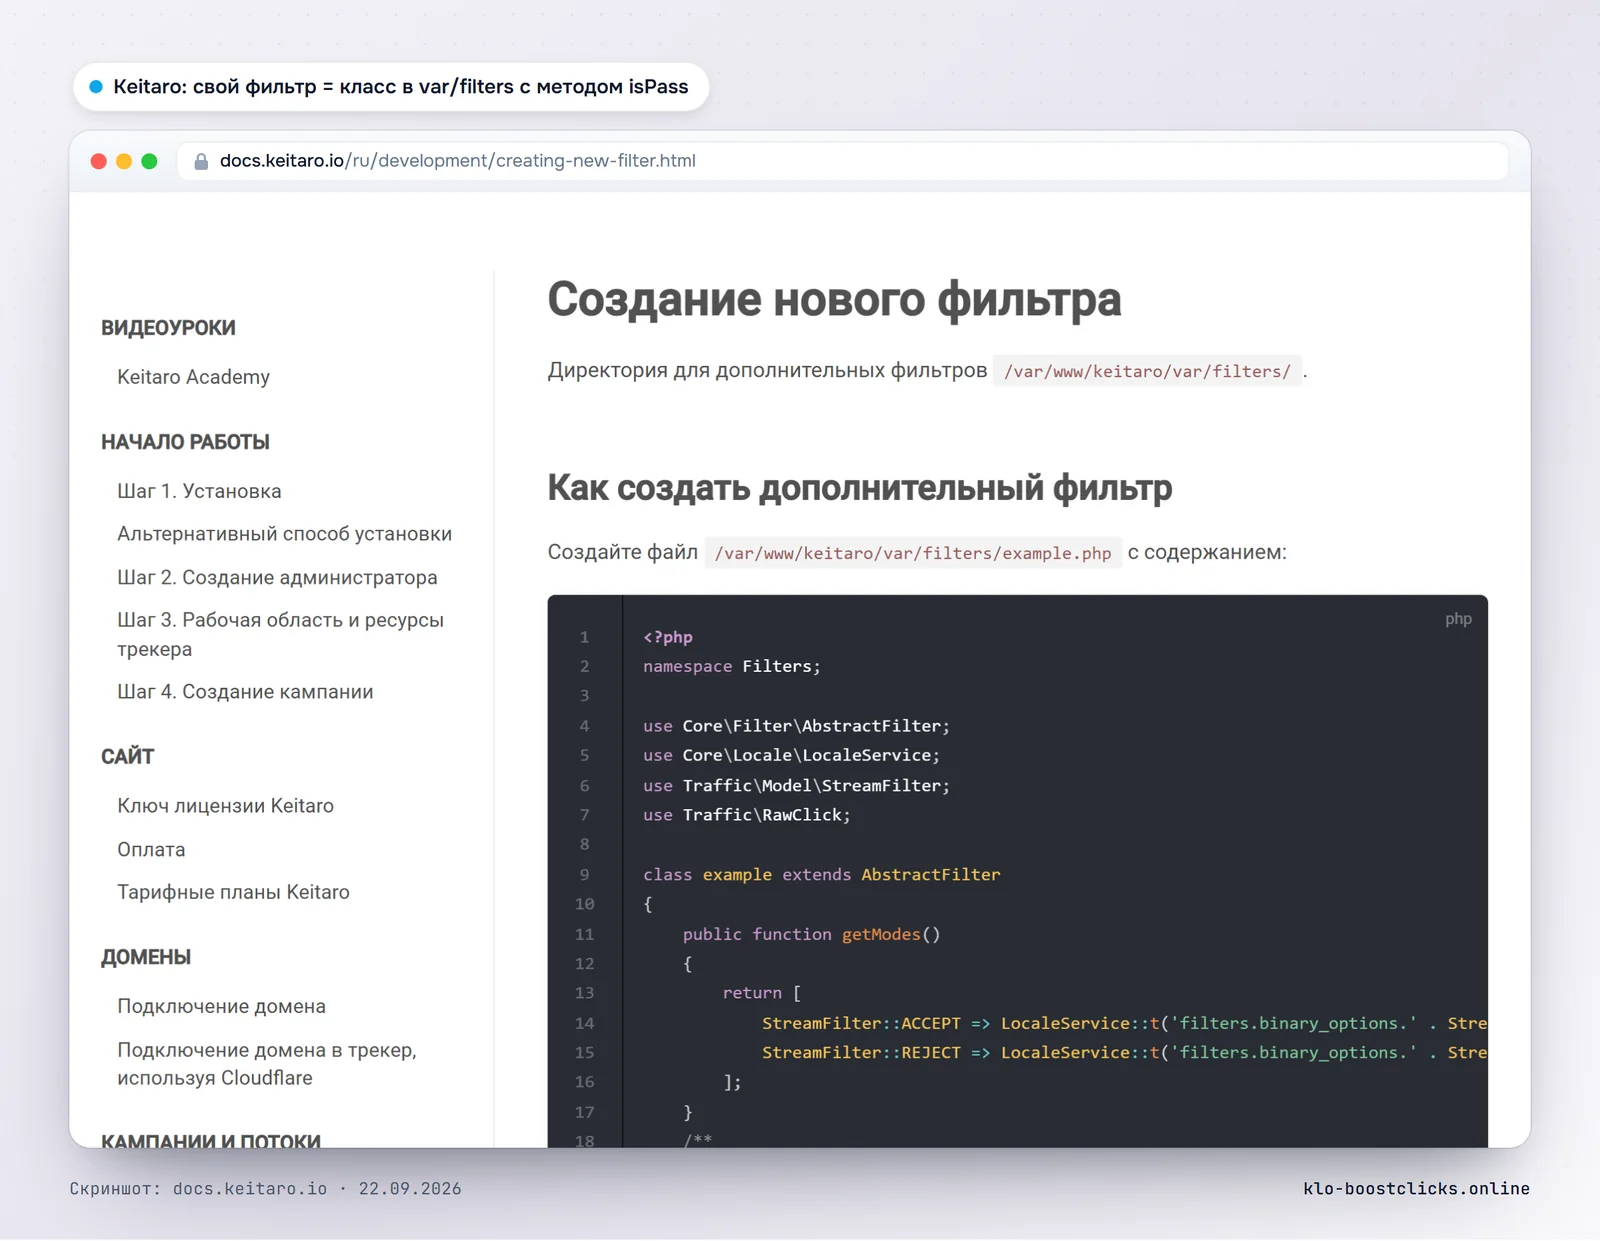Open Подключение домена sidebar link

tap(221, 1006)
